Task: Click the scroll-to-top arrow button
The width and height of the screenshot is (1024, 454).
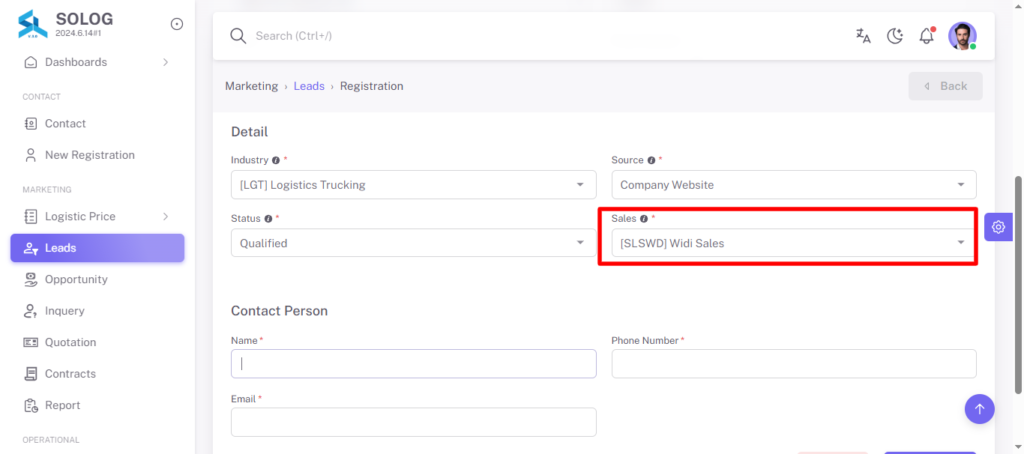Action: click(980, 409)
